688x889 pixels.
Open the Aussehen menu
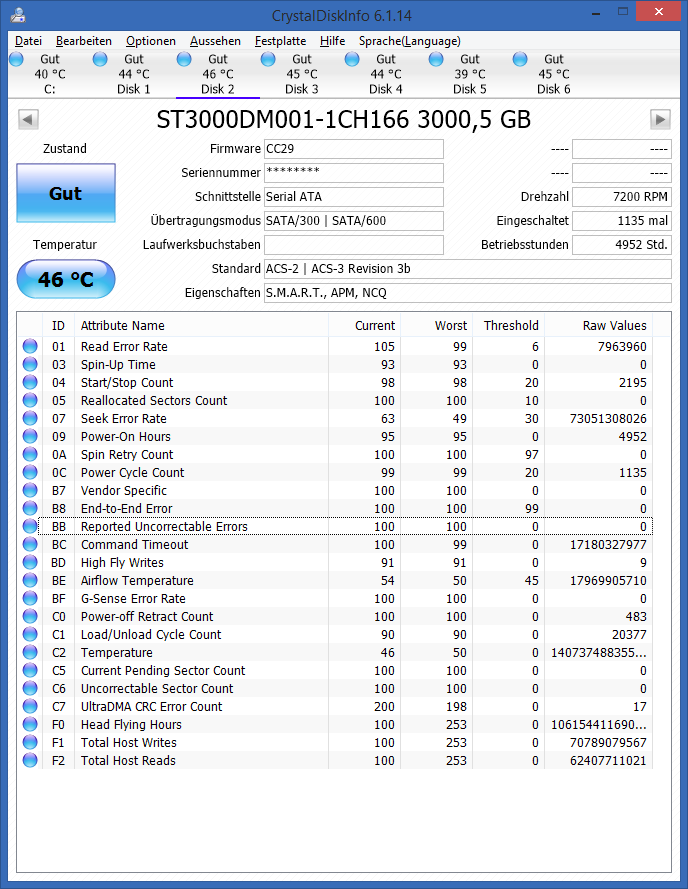[215, 41]
